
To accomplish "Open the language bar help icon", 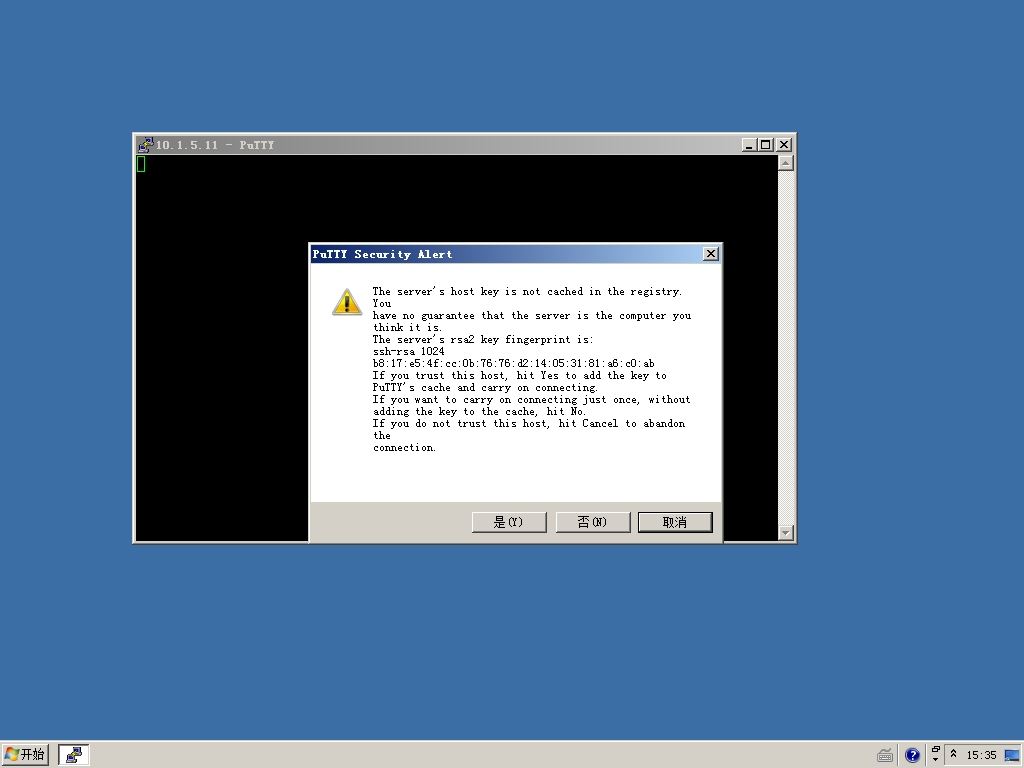I will (912, 756).
